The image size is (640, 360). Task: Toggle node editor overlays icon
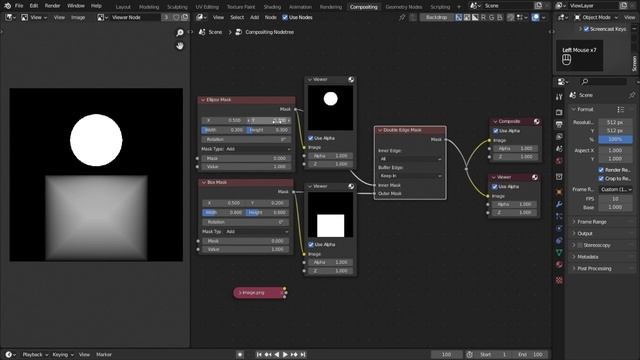(536, 18)
